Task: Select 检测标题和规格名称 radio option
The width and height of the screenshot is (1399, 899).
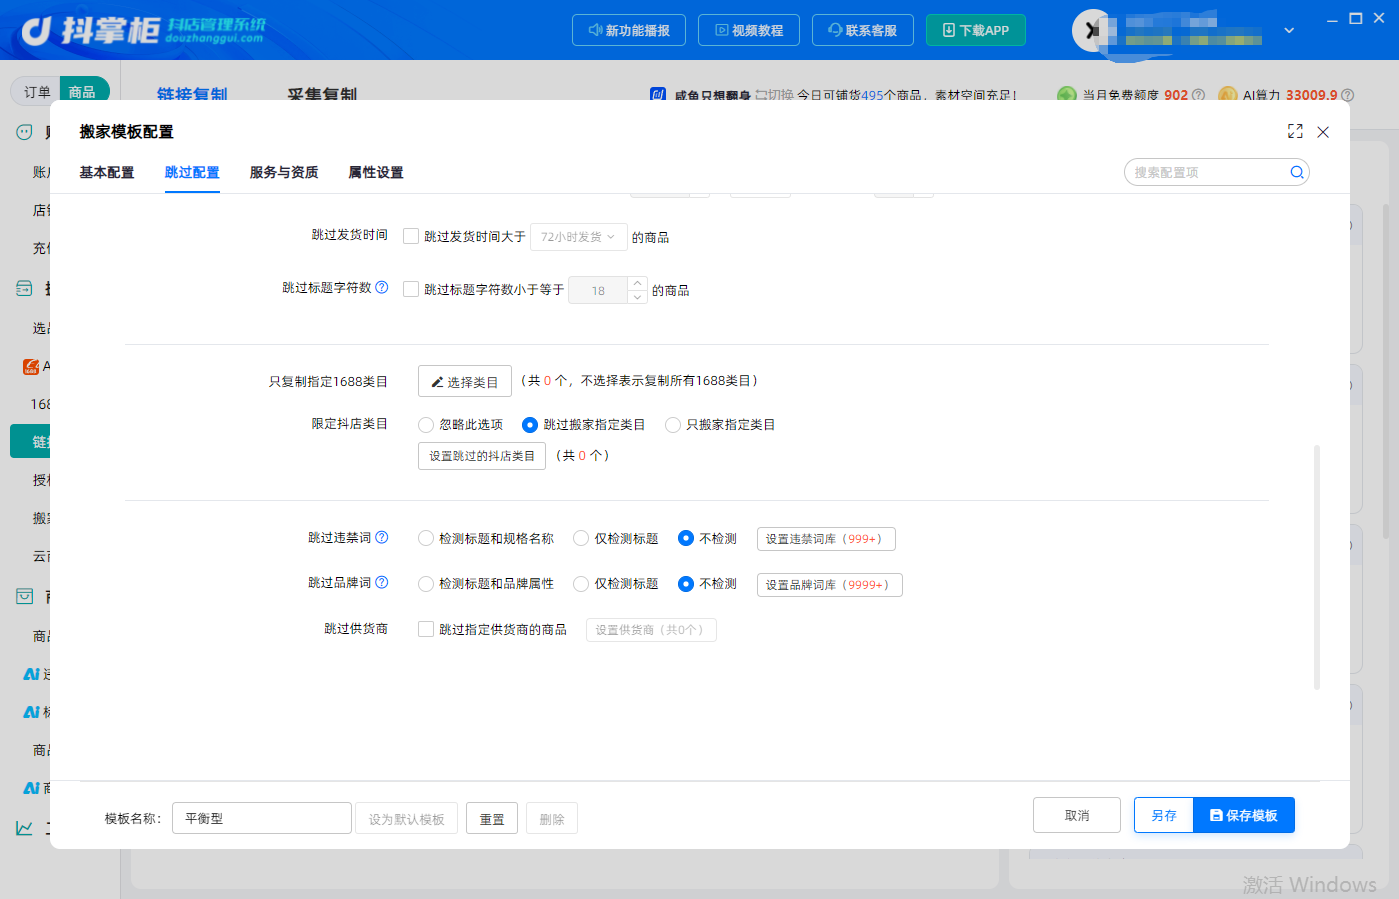Action: pos(426,538)
